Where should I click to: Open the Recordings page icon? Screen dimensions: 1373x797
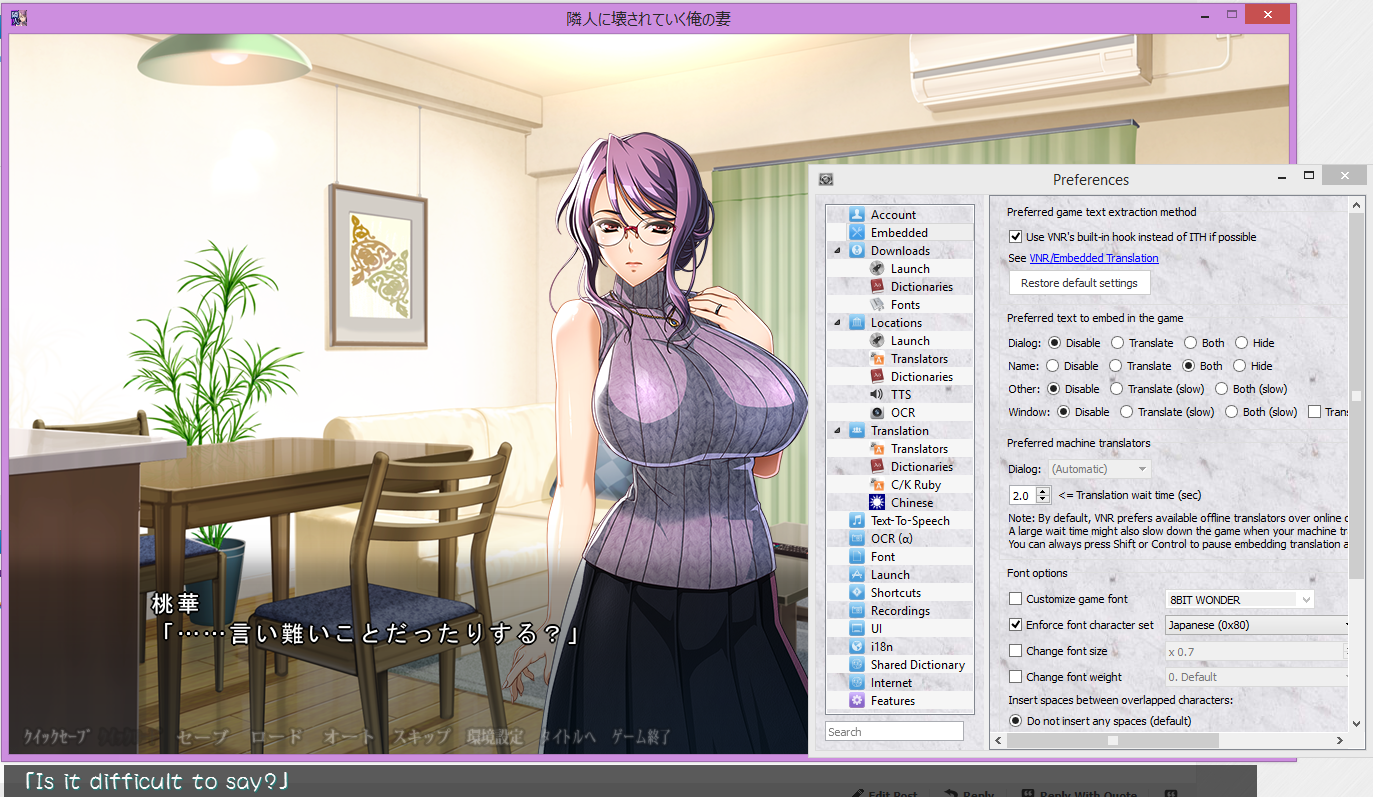coord(857,610)
